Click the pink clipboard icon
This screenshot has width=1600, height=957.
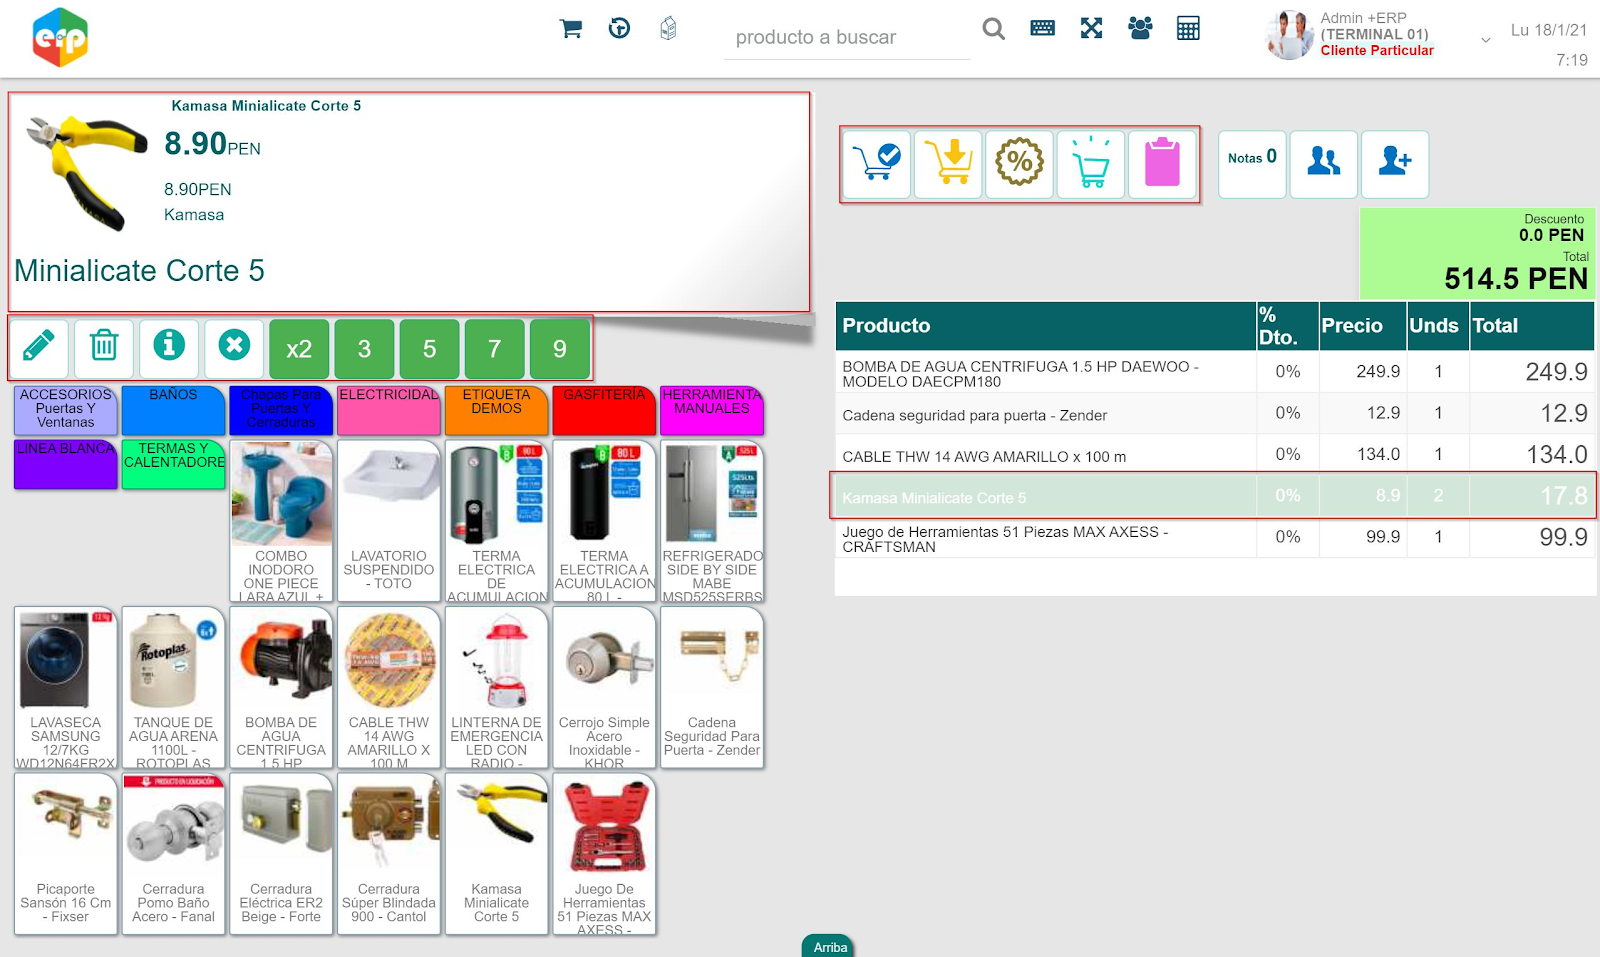pos(1162,164)
